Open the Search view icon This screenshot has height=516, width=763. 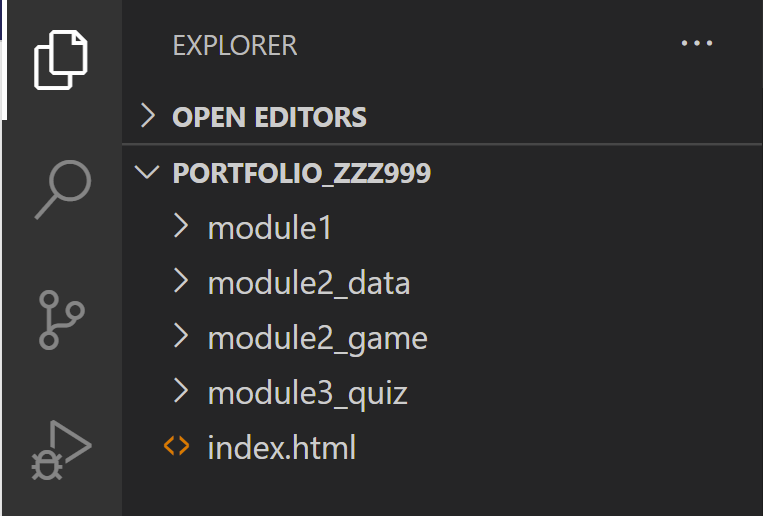click(x=63, y=189)
